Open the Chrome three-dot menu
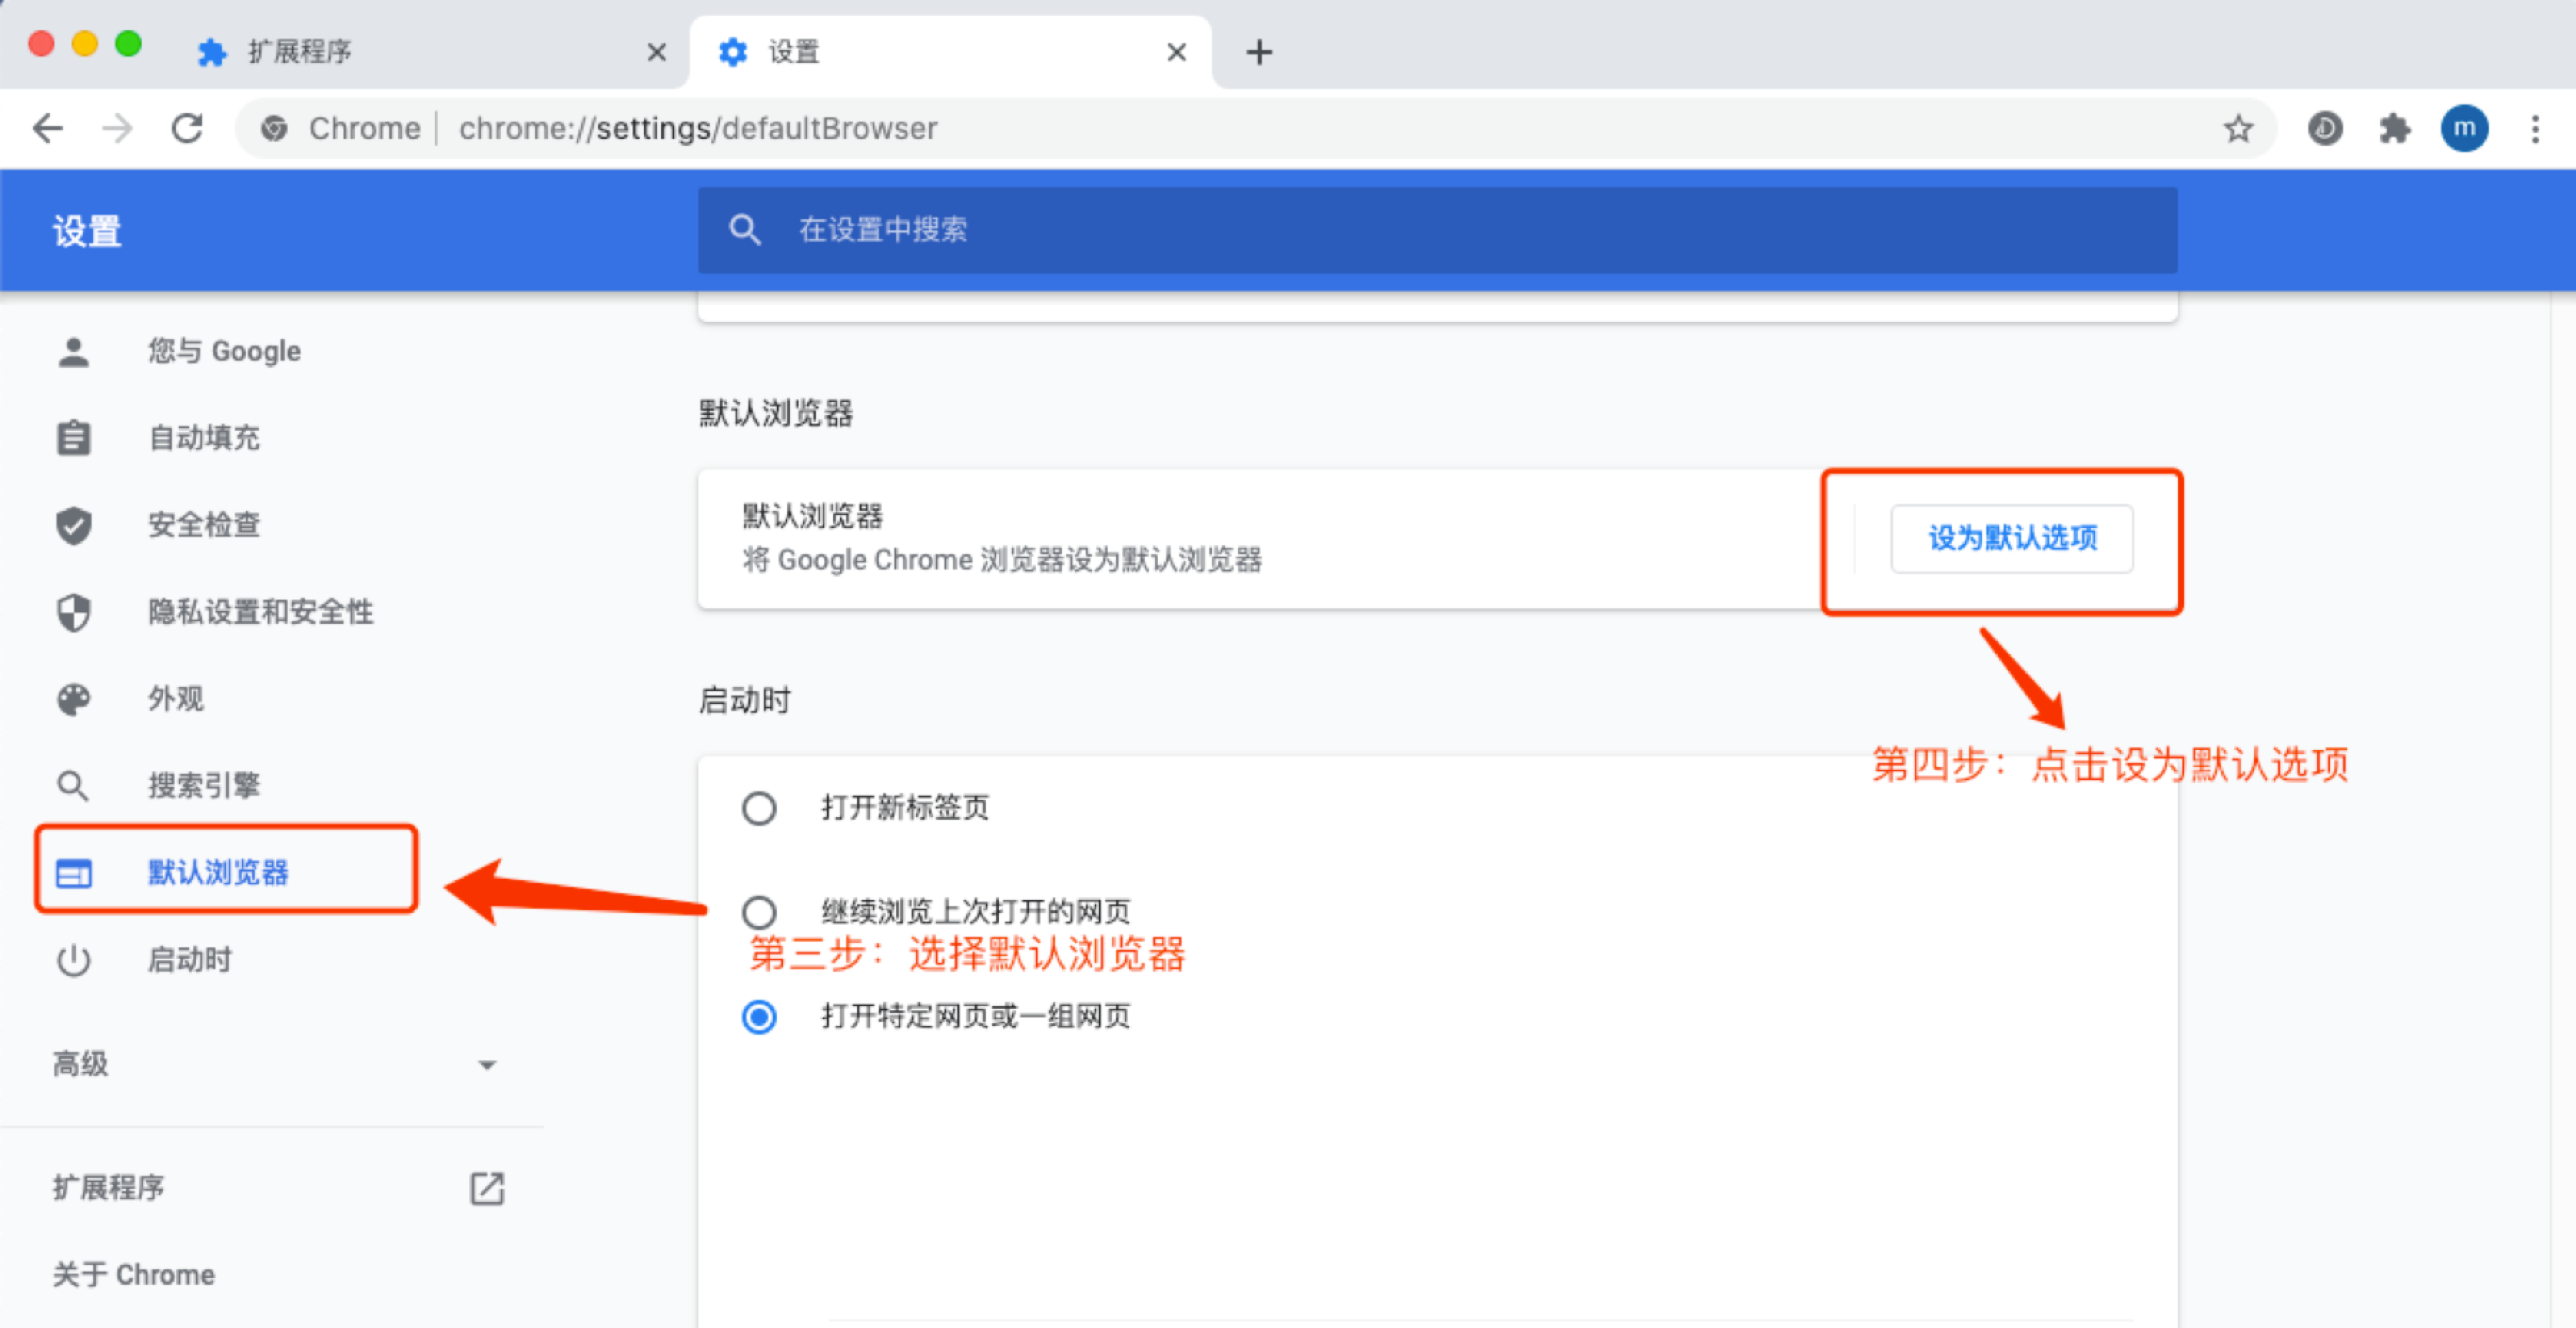 2535,129
